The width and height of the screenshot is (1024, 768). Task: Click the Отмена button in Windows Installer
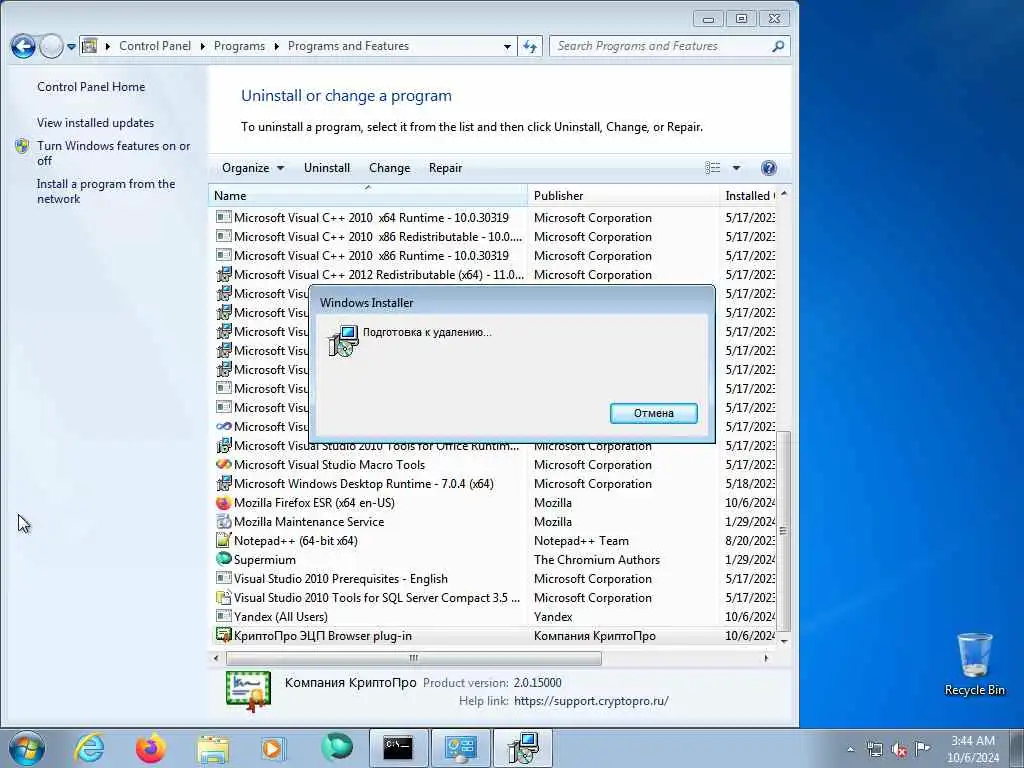coord(653,413)
